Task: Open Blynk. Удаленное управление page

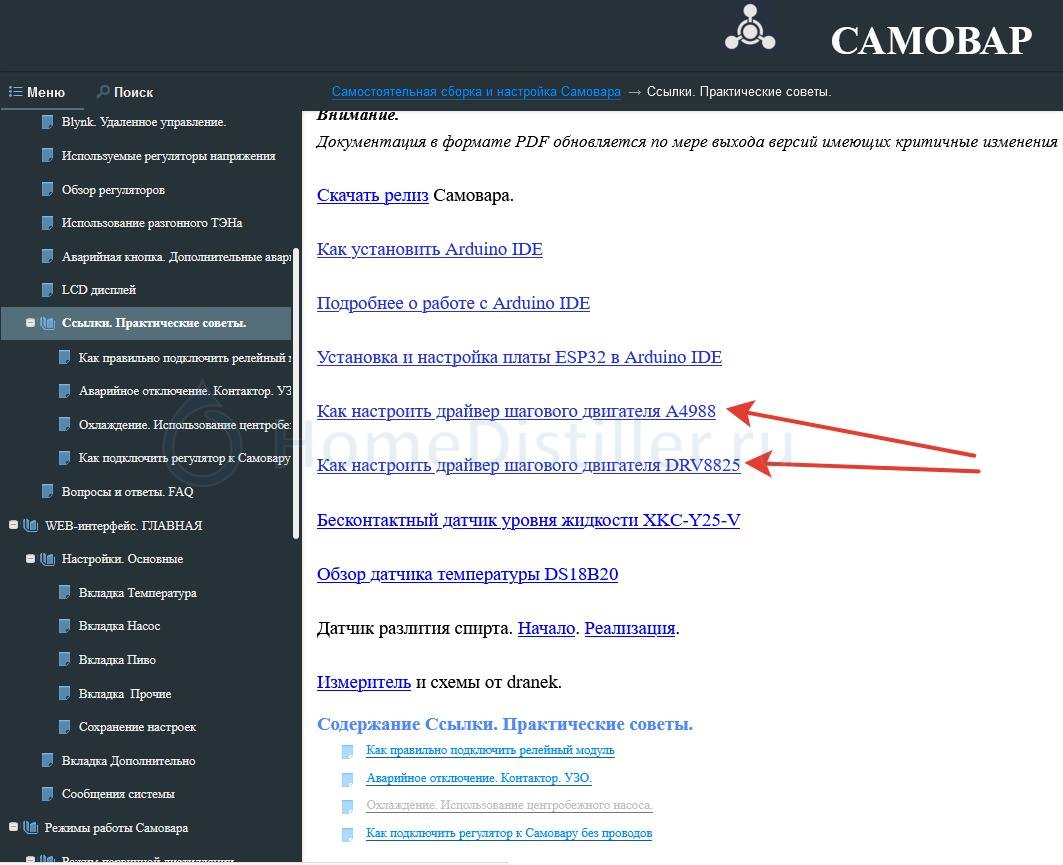Action: tap(144, 122)
